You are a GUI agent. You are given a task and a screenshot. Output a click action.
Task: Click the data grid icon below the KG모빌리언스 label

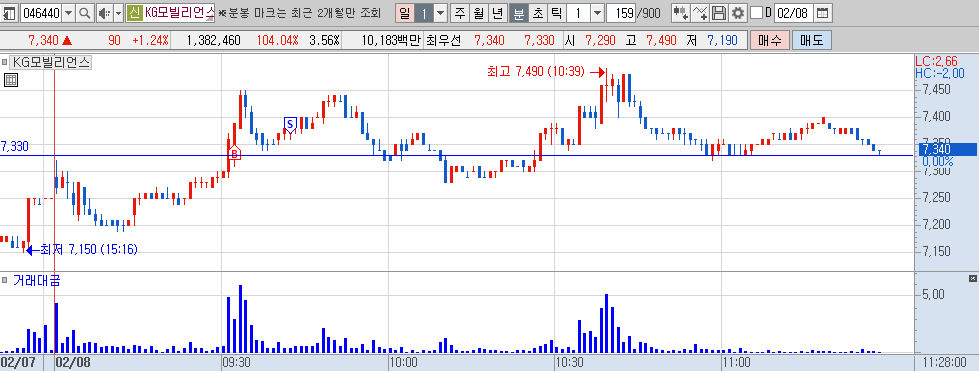click(x=11, y=79)
